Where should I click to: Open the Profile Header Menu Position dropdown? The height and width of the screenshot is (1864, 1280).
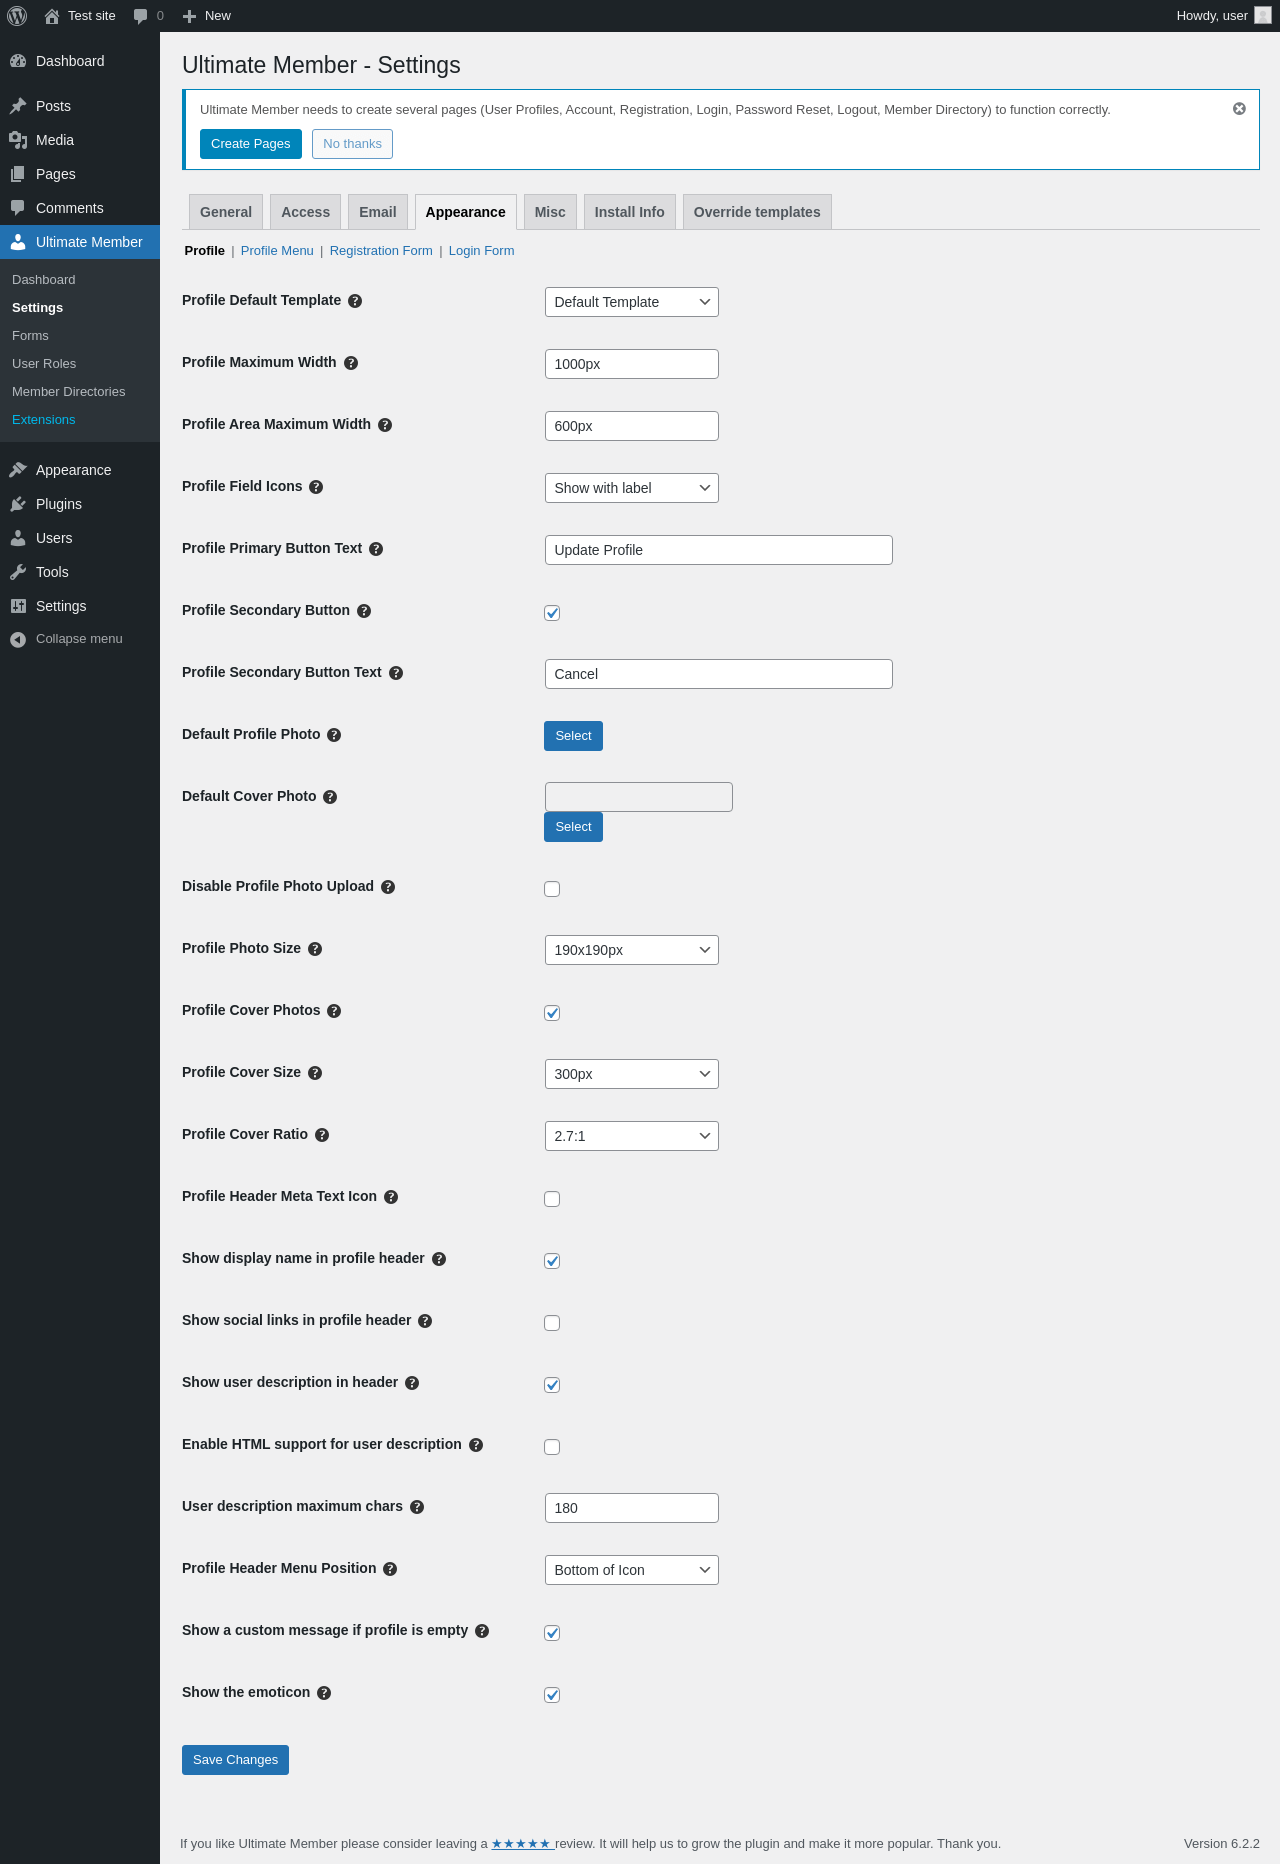pos(632,1570)
